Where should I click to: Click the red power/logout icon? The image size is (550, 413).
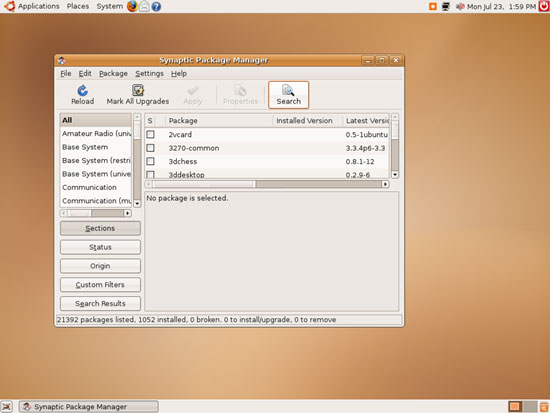(544, 6)
